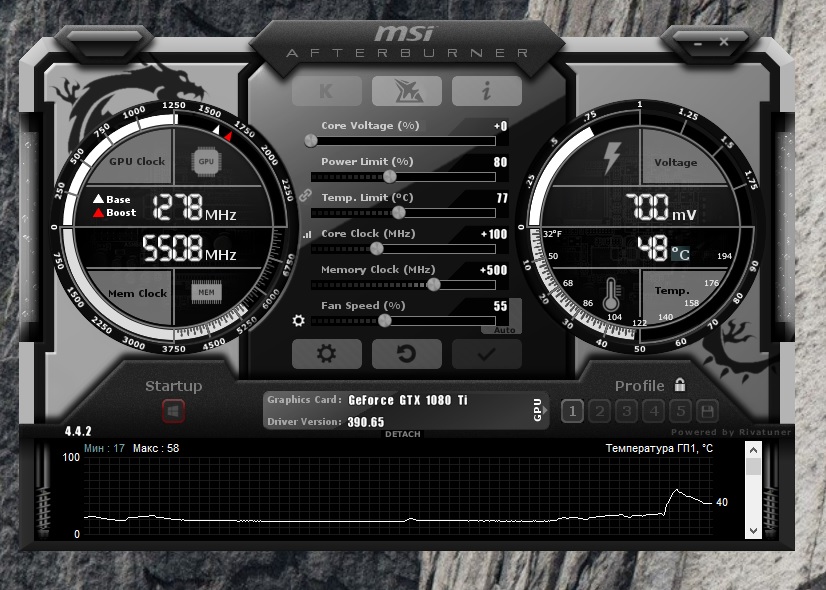Screen dimensions: 826x590
Task: Click the 5508 MHz memory clock readout
Action: (x=189, y=248)
